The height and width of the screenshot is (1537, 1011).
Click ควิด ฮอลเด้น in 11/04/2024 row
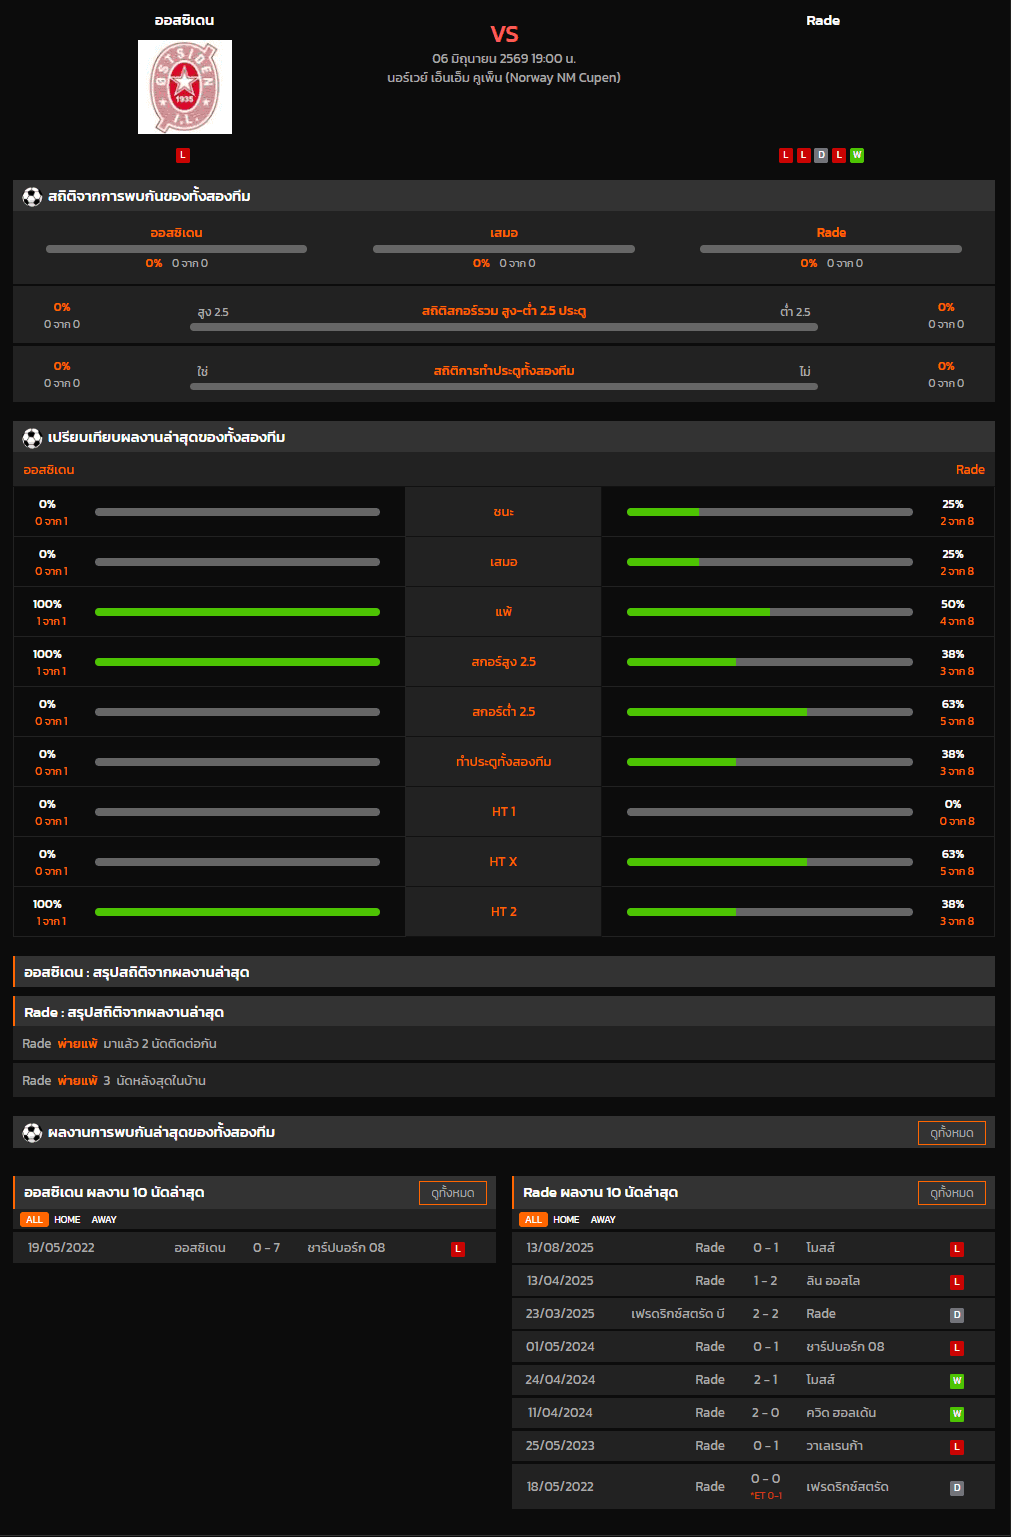pyautogui.click(x=841, y=1413)
